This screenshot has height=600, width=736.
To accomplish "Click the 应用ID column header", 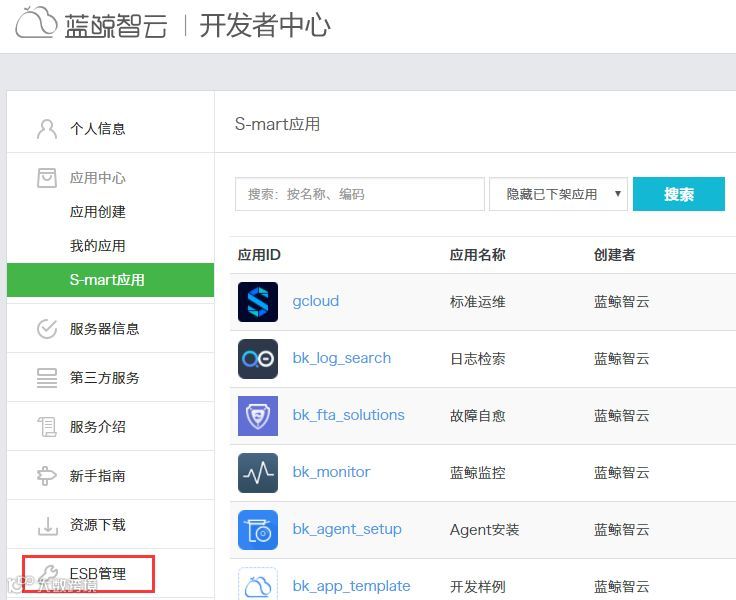I will (259, 255).
